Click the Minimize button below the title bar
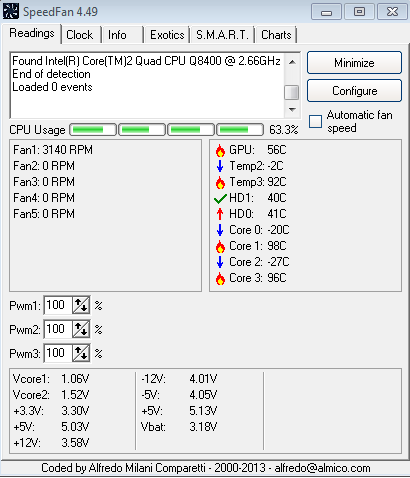The width and height of the screenshot is (410, 478). point(354,63)
